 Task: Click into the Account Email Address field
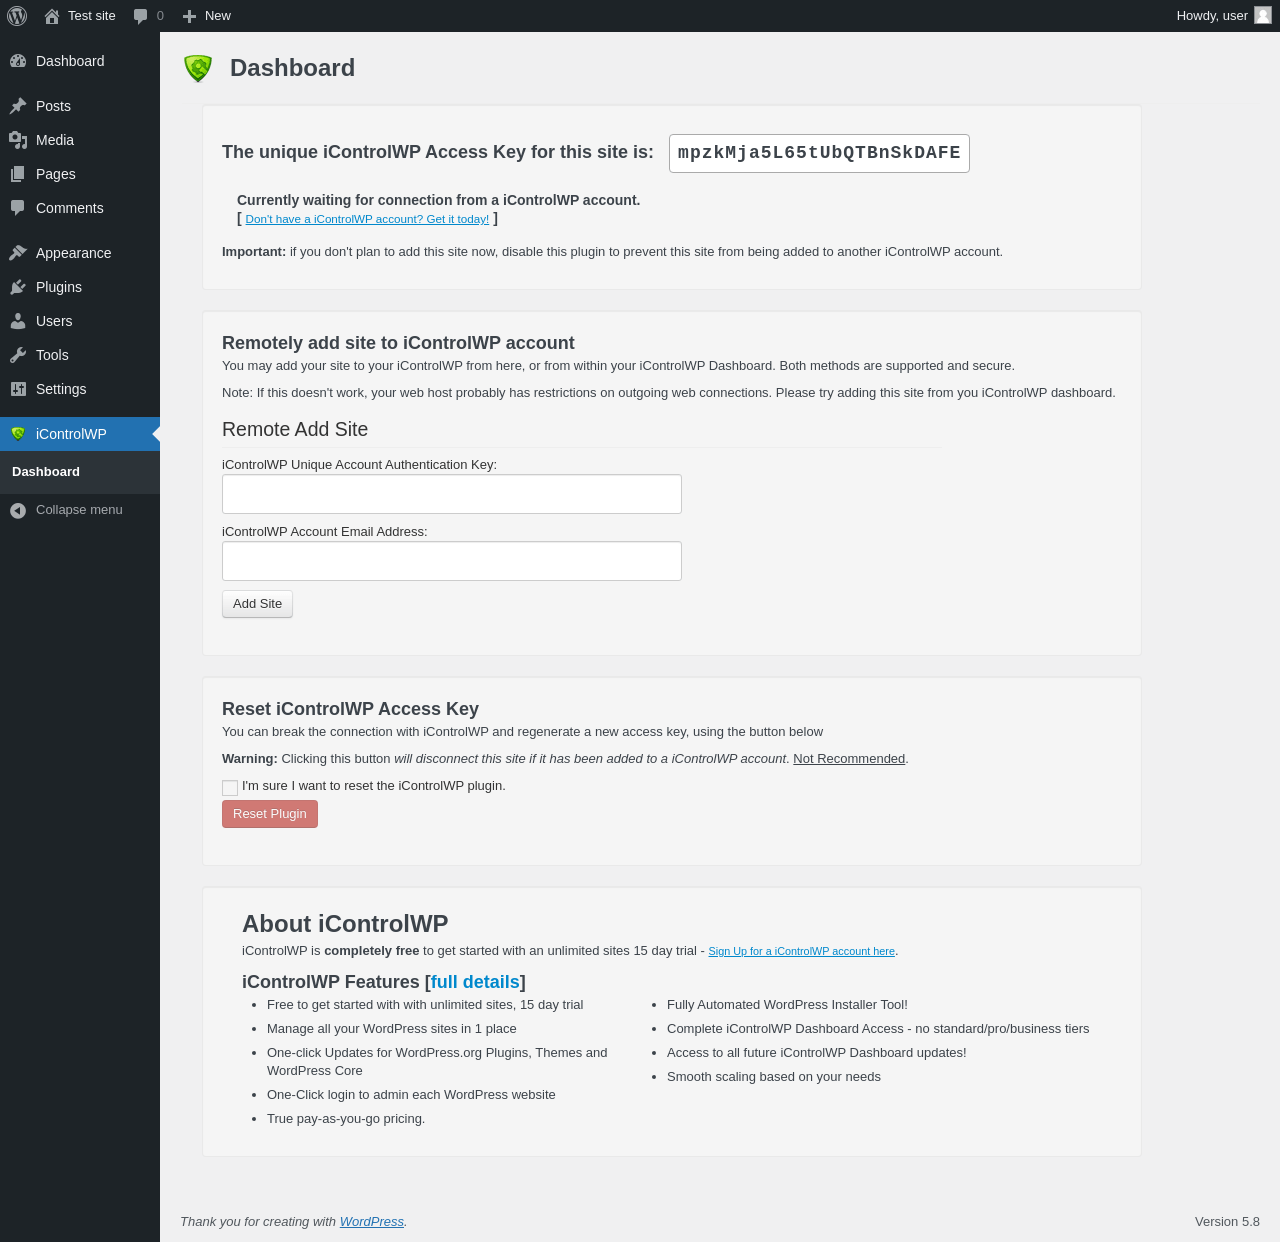[x=452, y=561]
